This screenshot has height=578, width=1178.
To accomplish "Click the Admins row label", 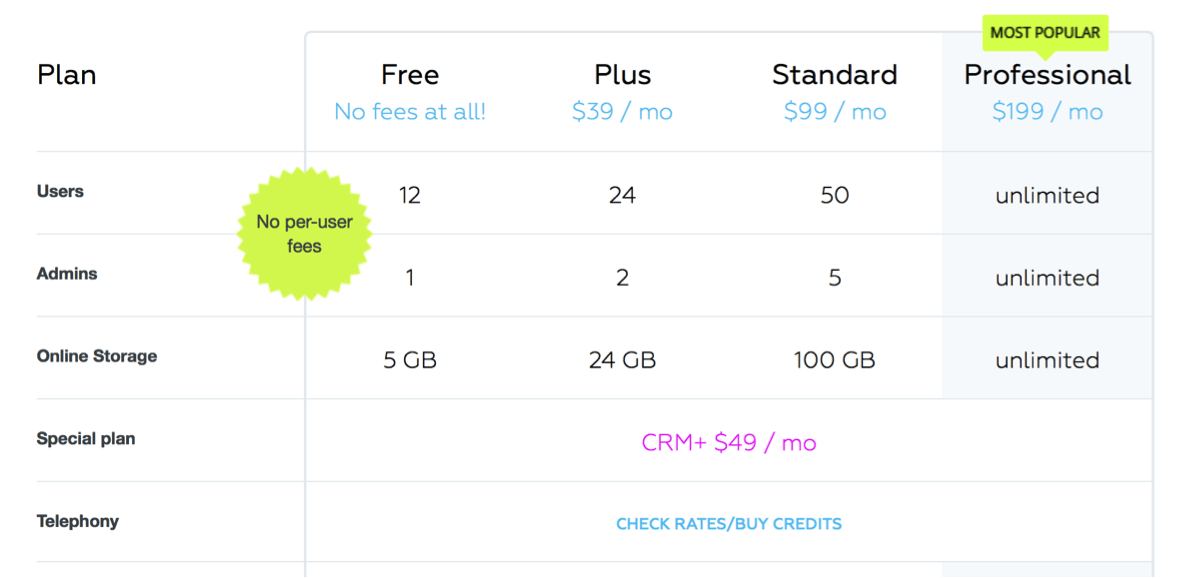I will 67,274.
